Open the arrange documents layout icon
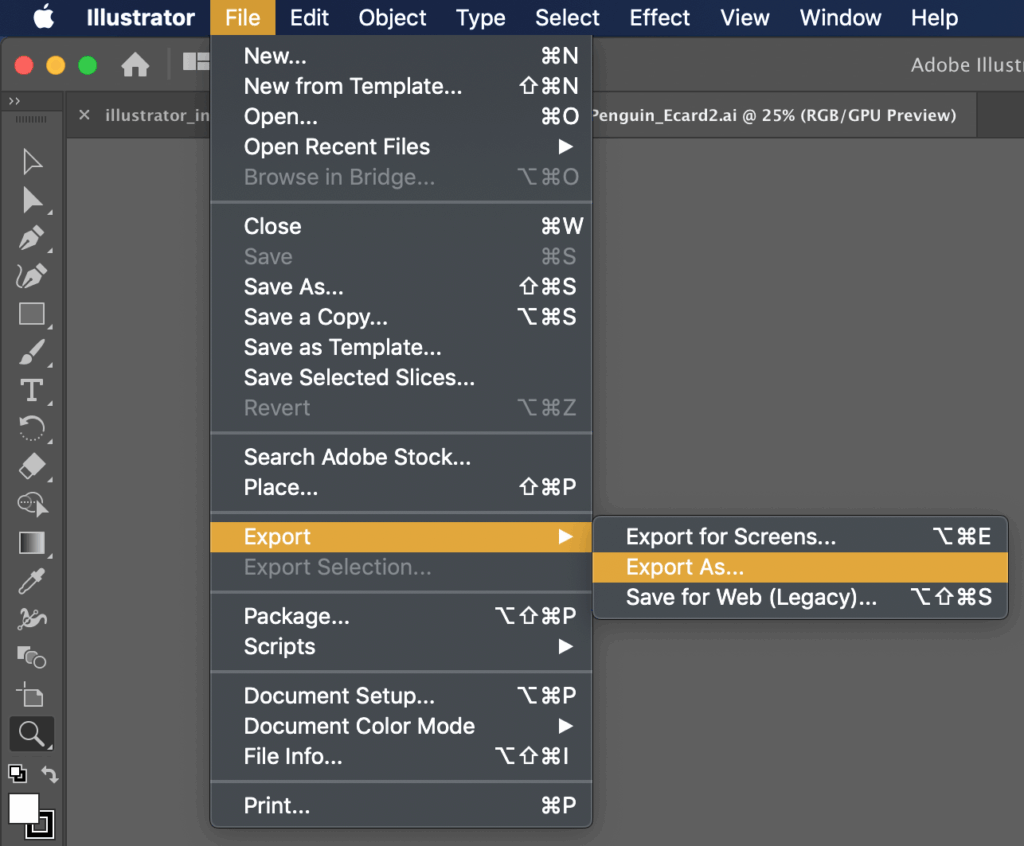Image resolution: width=1024 pixels, height=846 pixels. (x=195, y=61)
